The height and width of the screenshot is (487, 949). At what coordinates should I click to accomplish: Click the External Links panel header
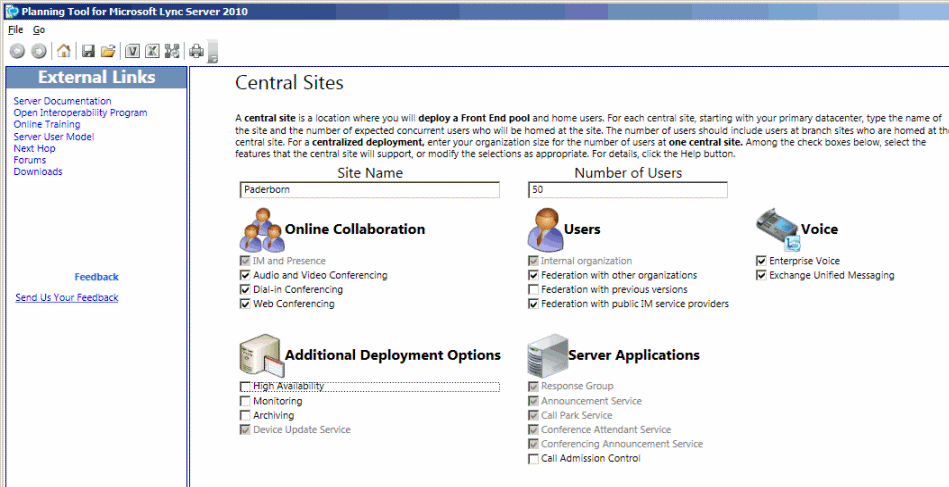coord(96,77)
